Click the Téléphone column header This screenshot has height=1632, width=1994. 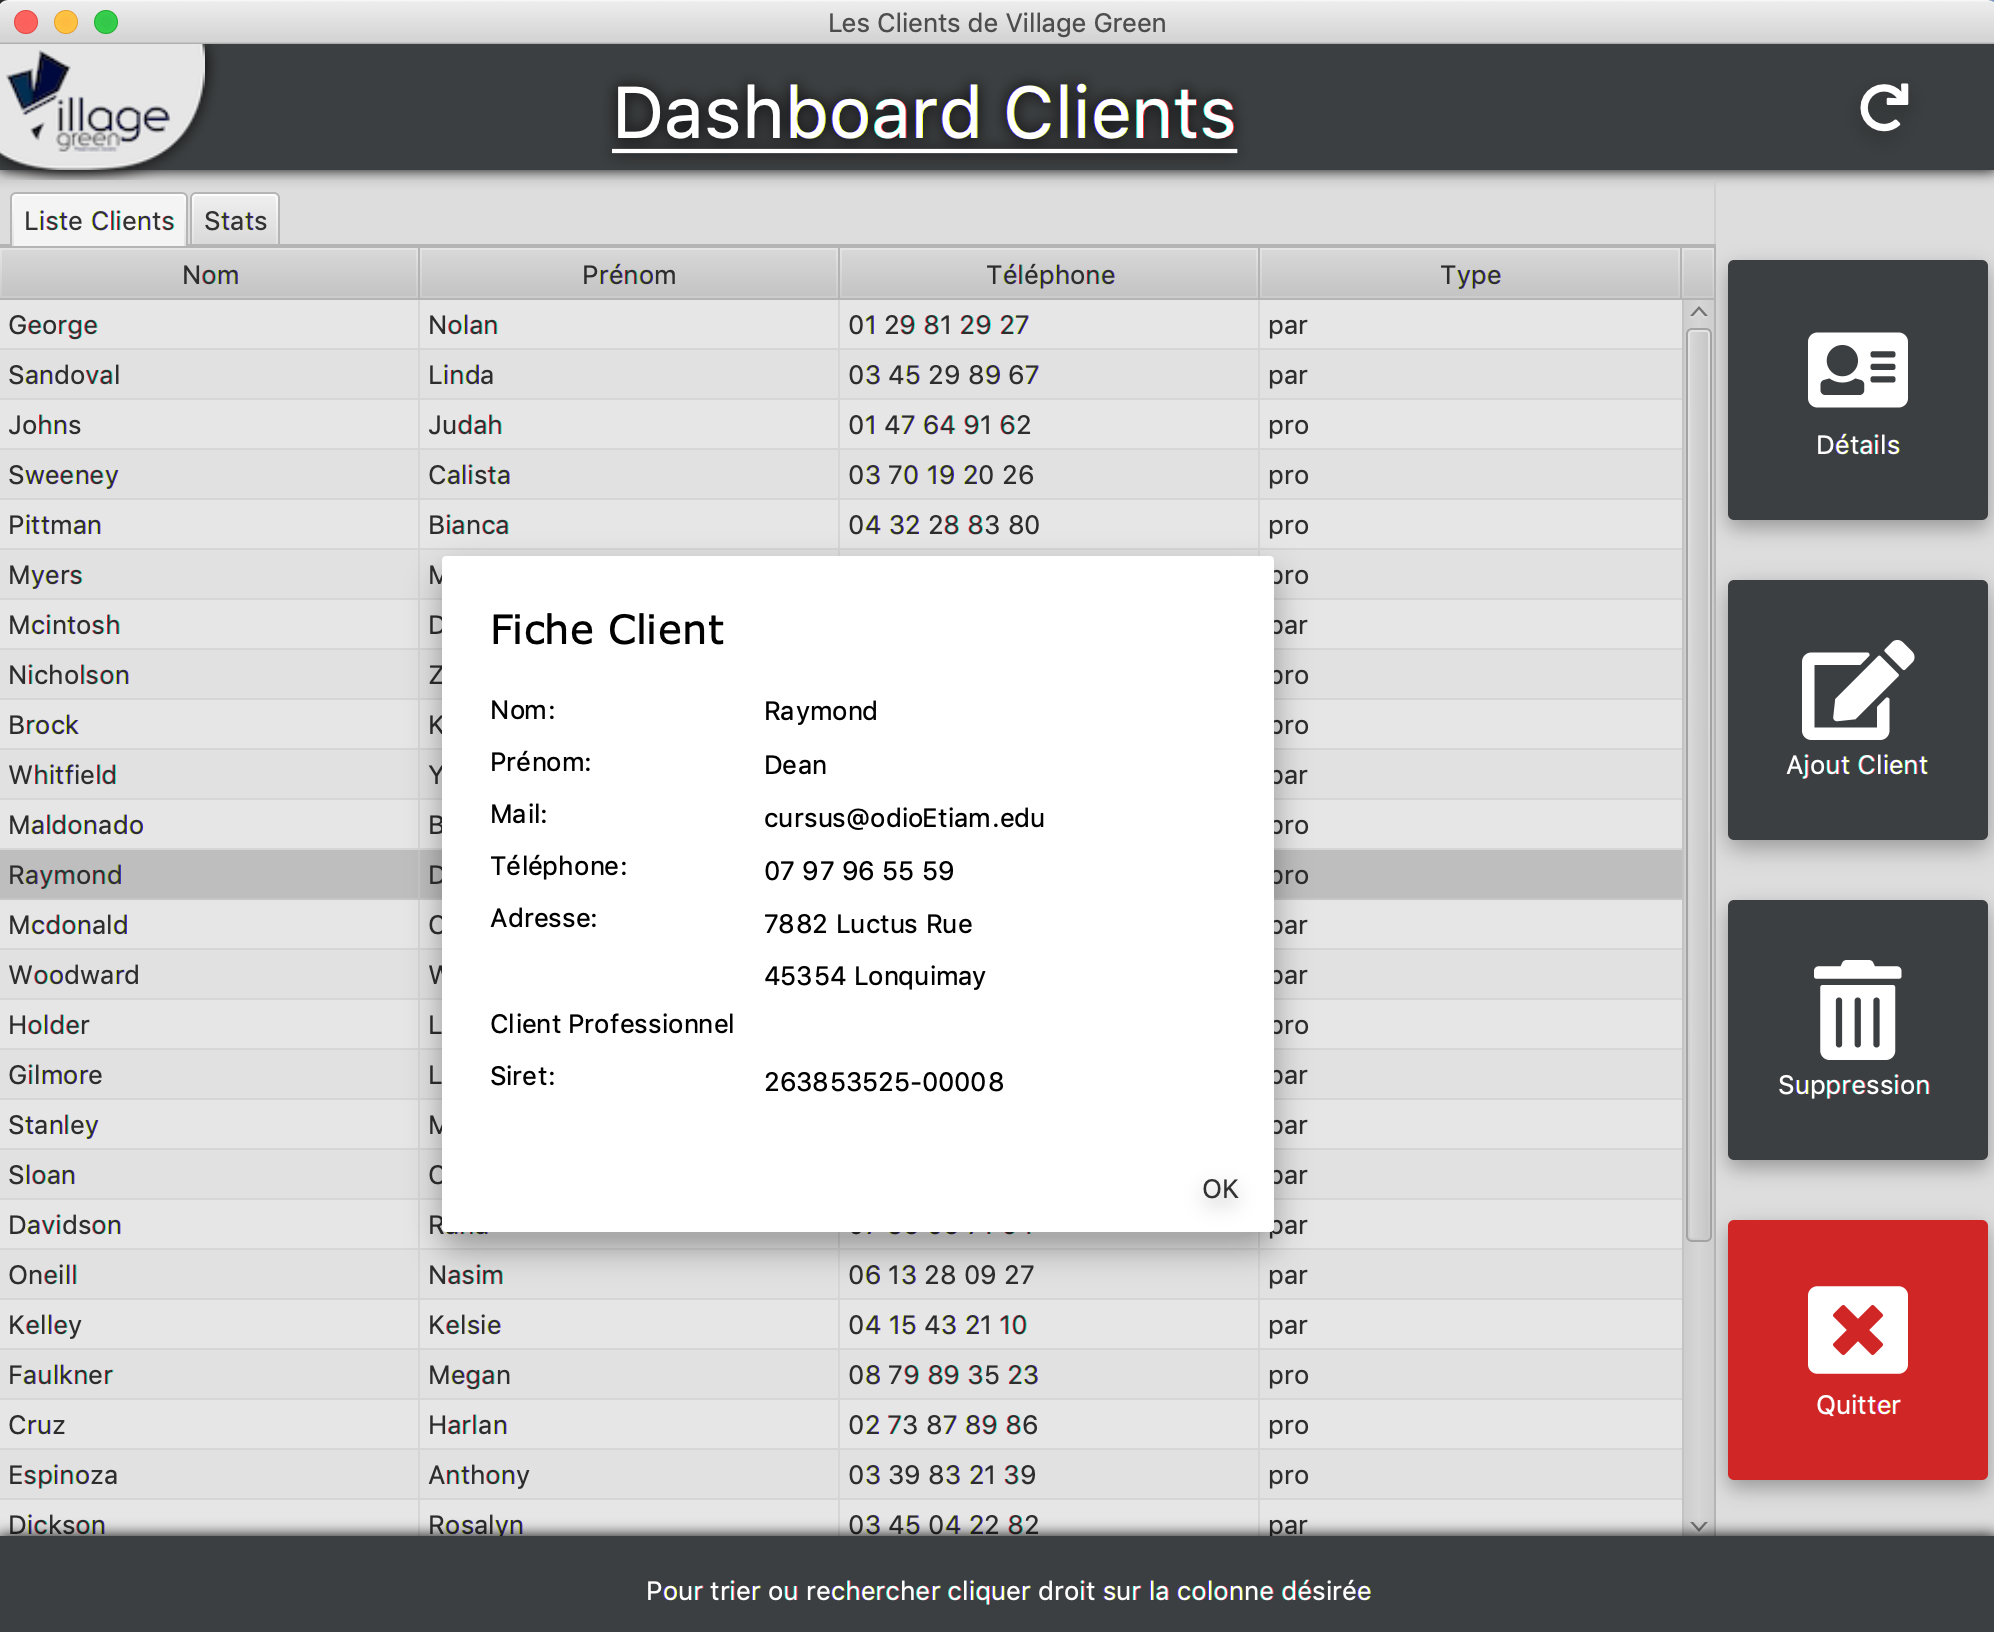pos(1050,274)
